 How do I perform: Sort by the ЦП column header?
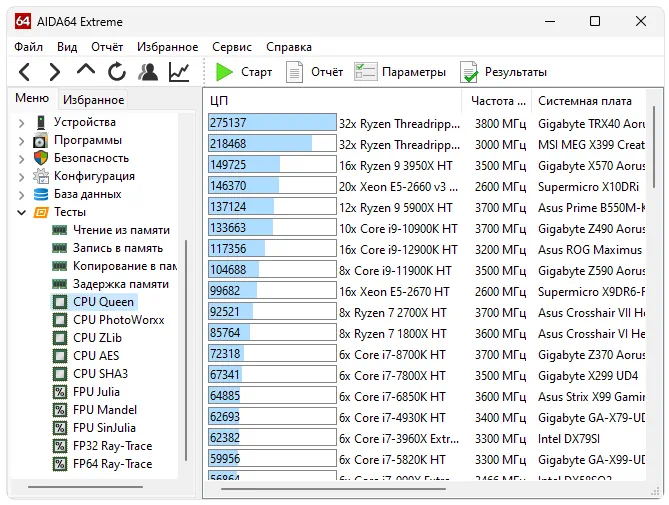point(334,101)
